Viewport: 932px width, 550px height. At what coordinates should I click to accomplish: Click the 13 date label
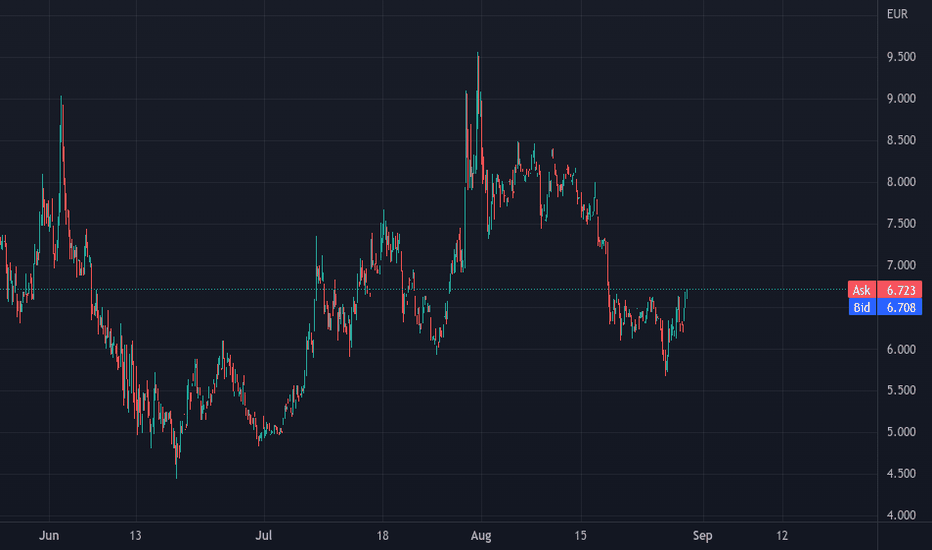(136, 536)
